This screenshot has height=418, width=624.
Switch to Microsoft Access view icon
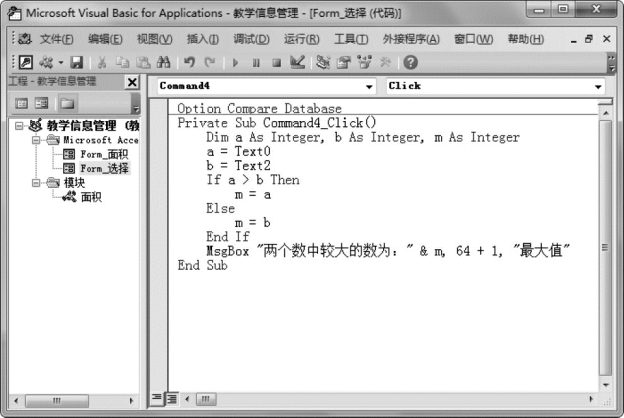(x=26, y=63)
